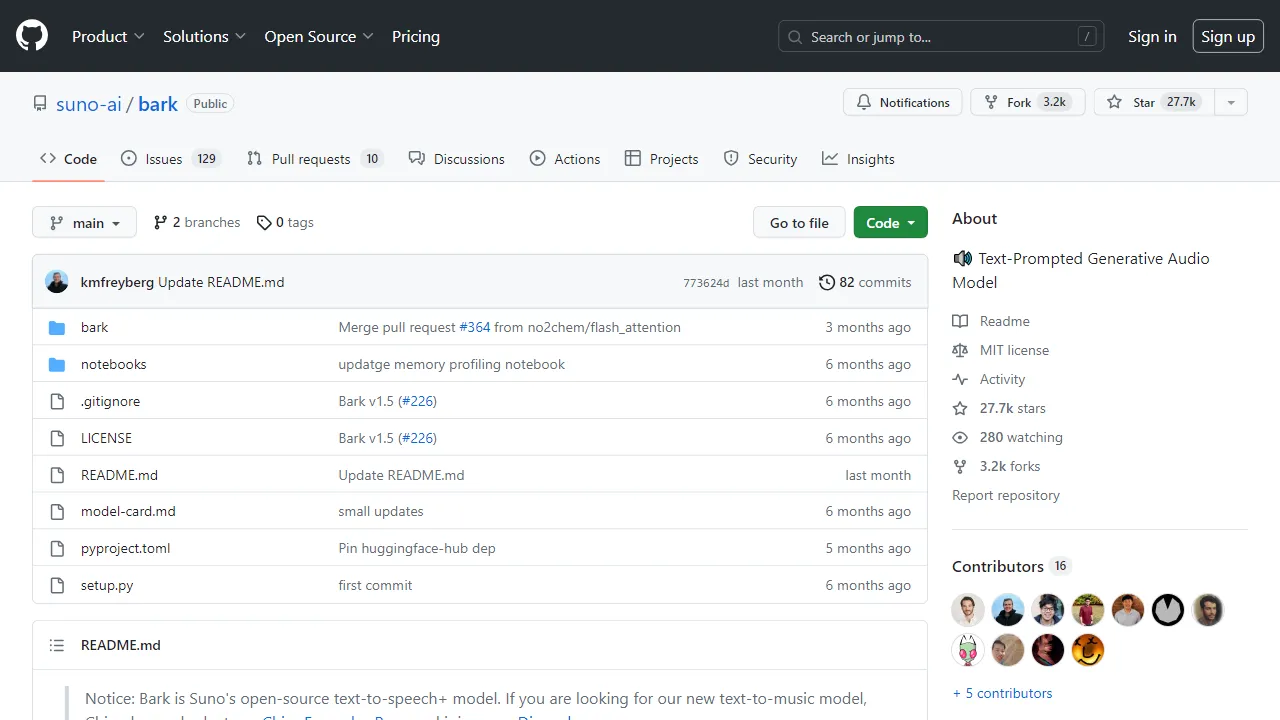The width and height of the screenshot is (1280, 720).
Task: Open the Pull requests tab
Action: coord(315,159)
